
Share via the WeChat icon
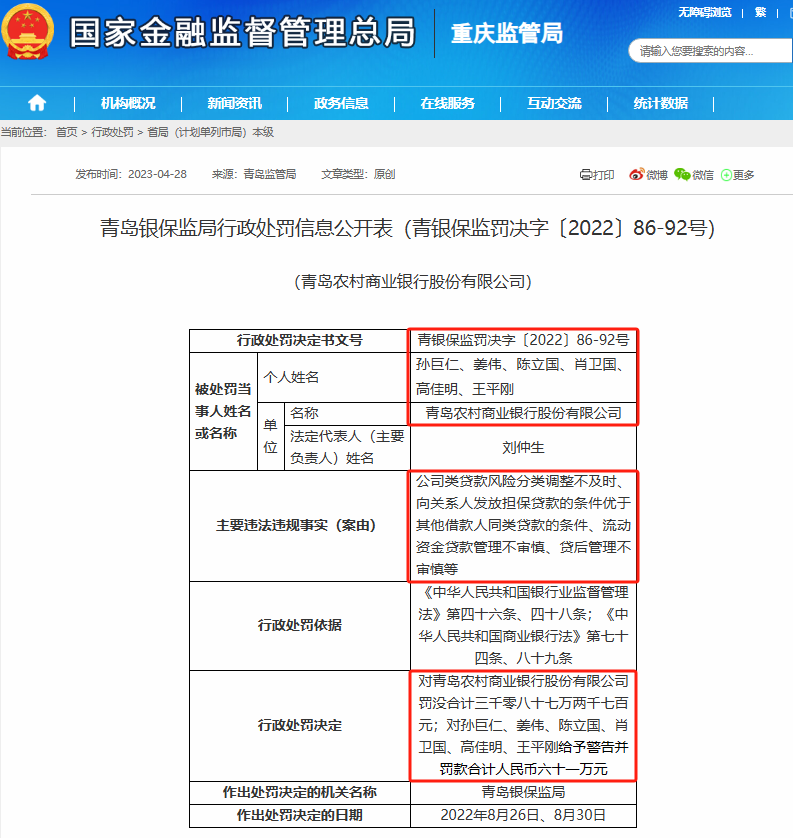tap(682, 174)
